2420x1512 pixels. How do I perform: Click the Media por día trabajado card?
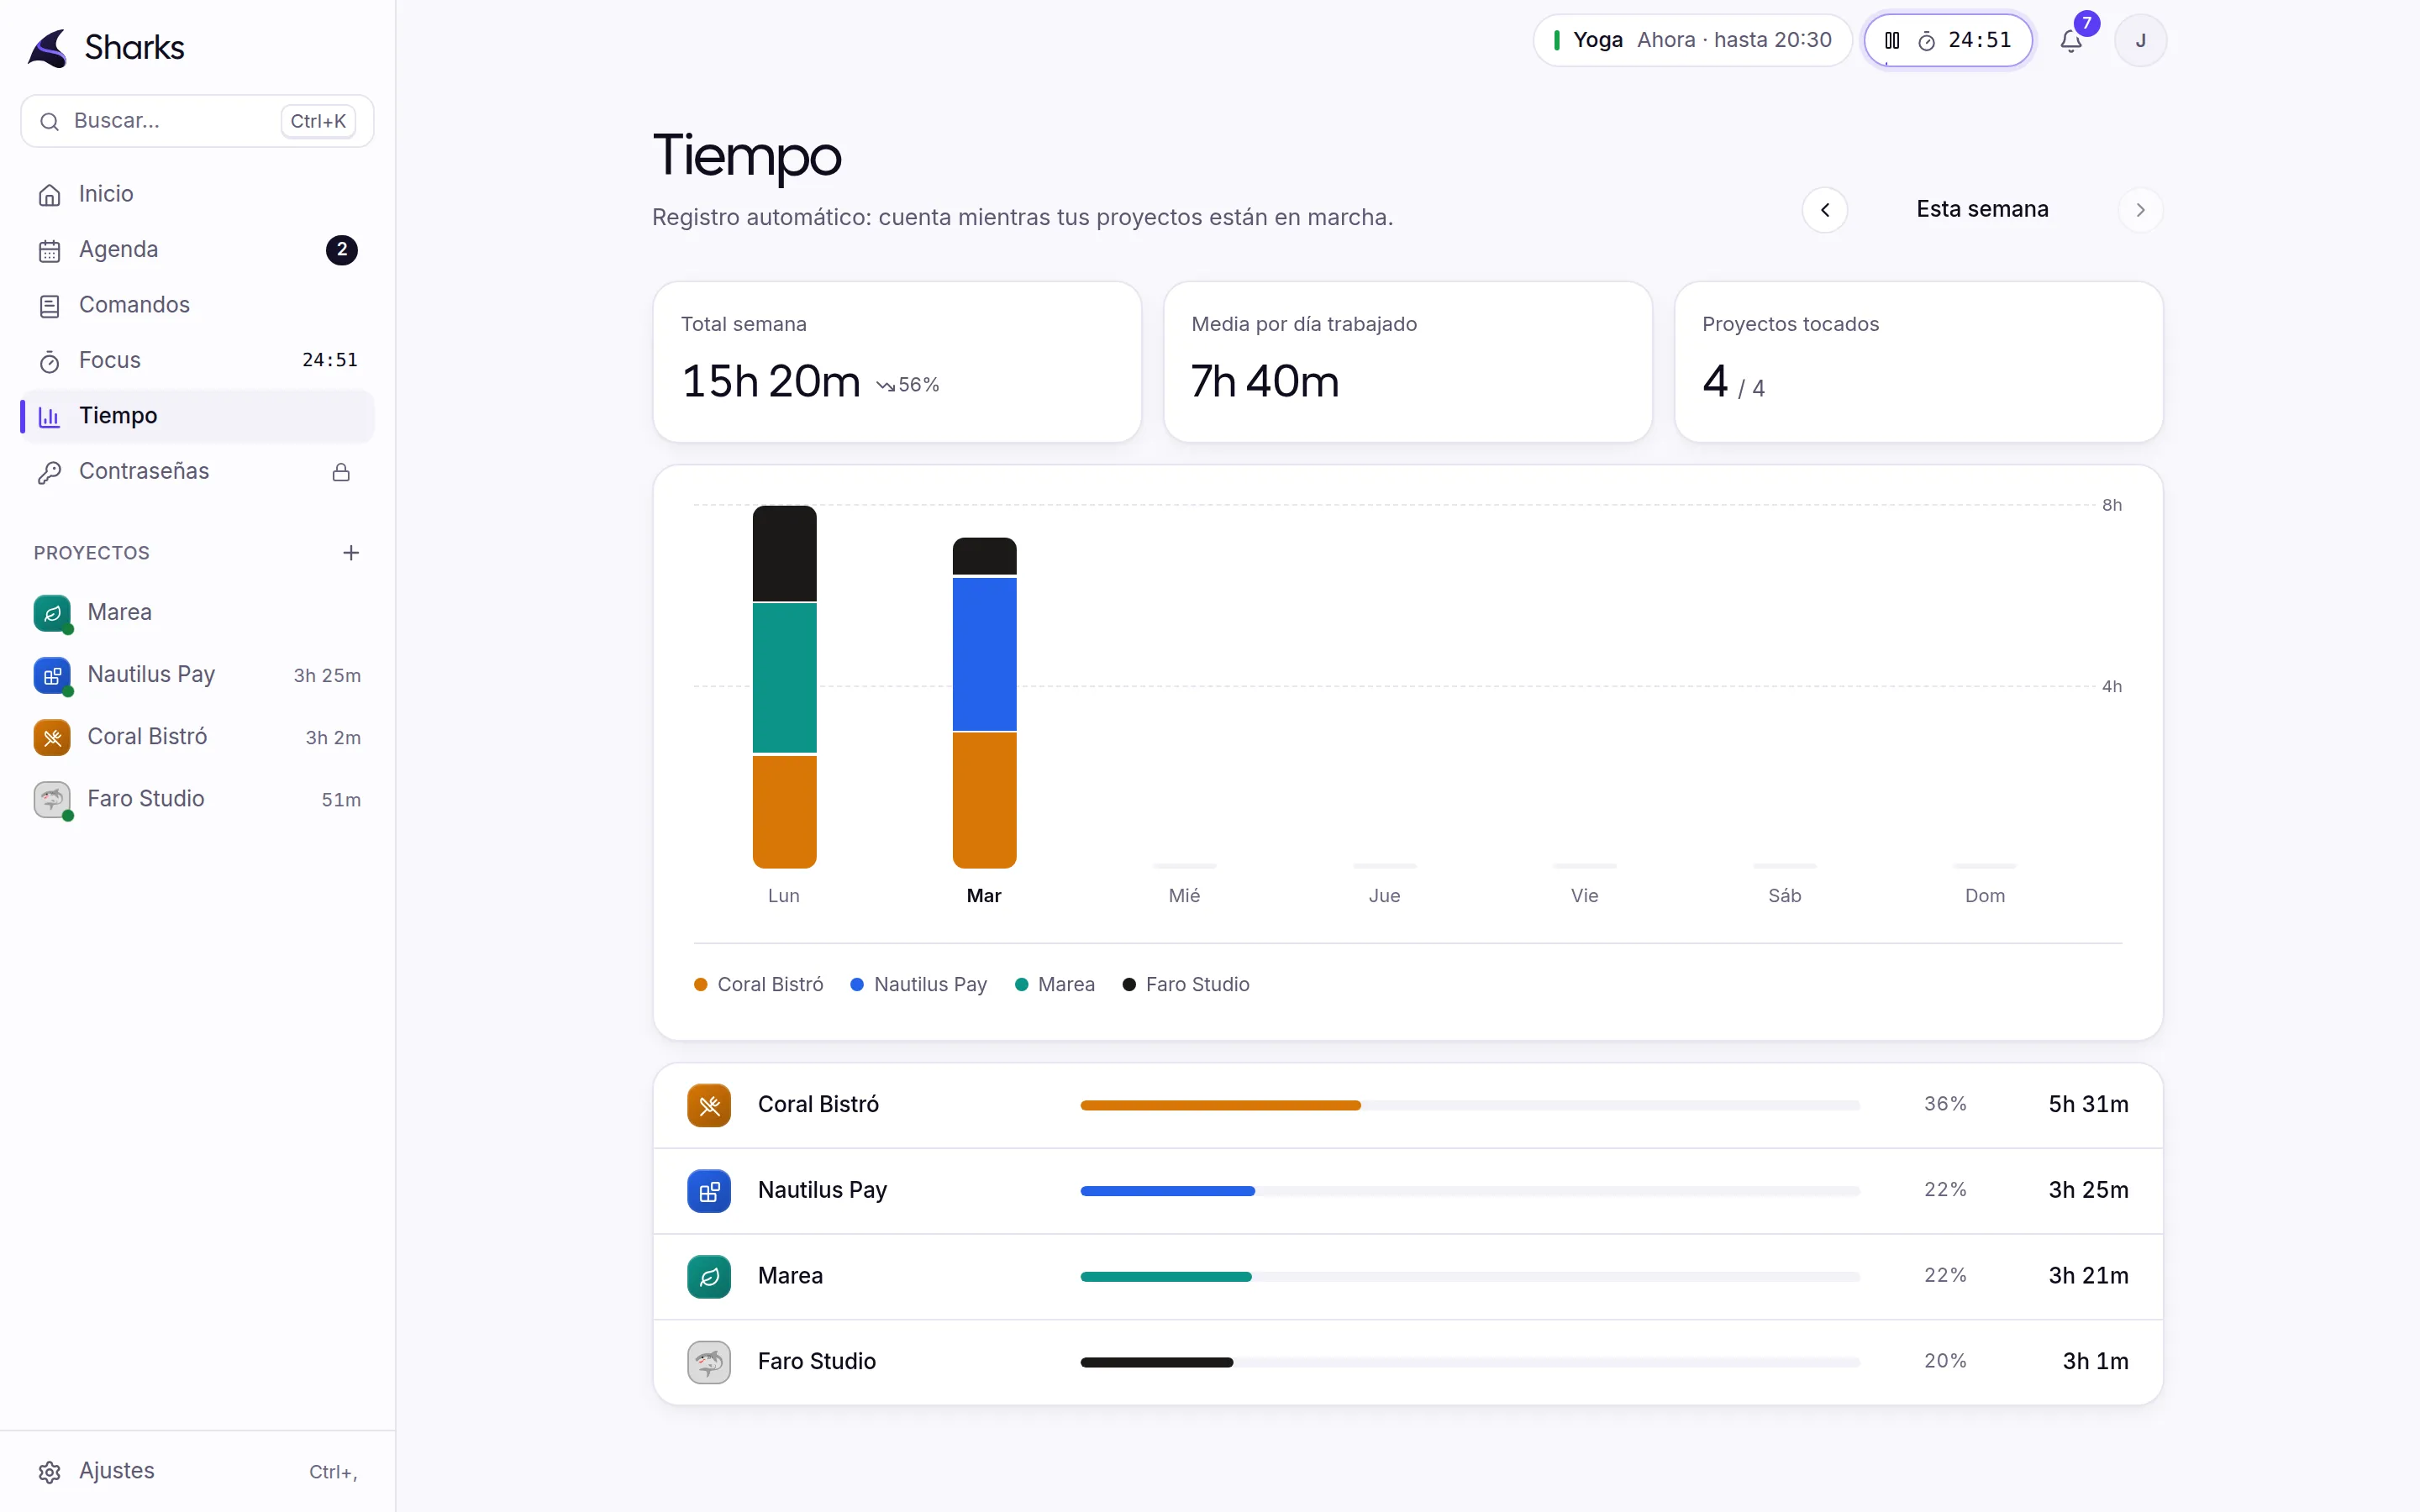1407,361
